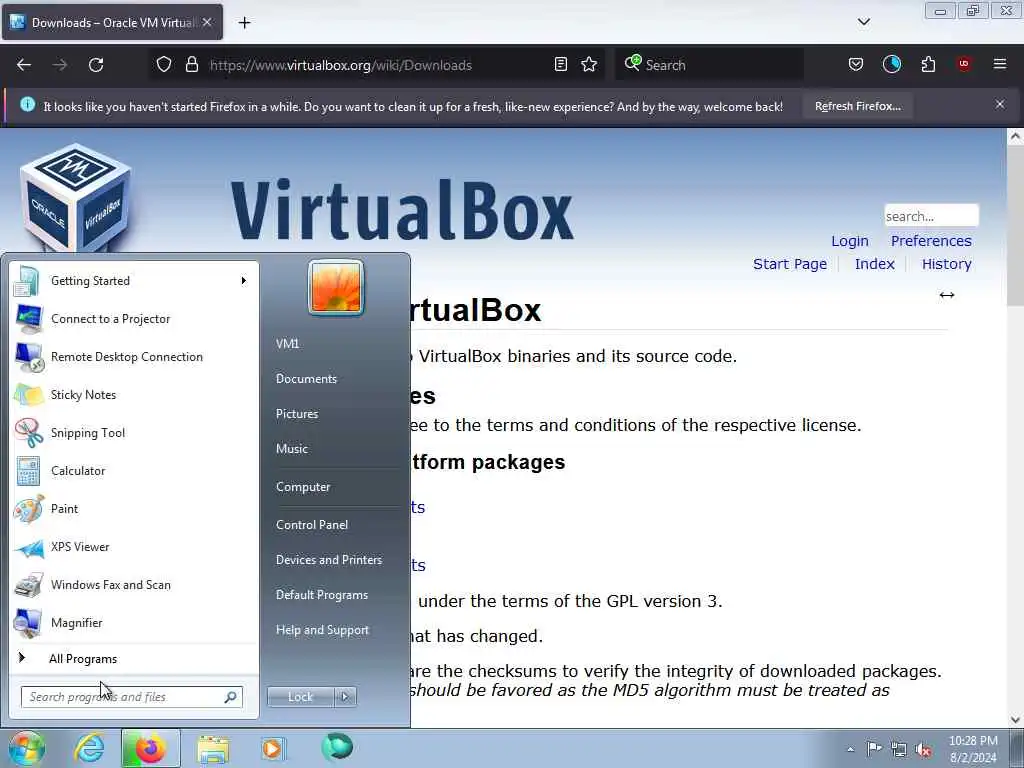Open Pictures library

coord(297,414)
